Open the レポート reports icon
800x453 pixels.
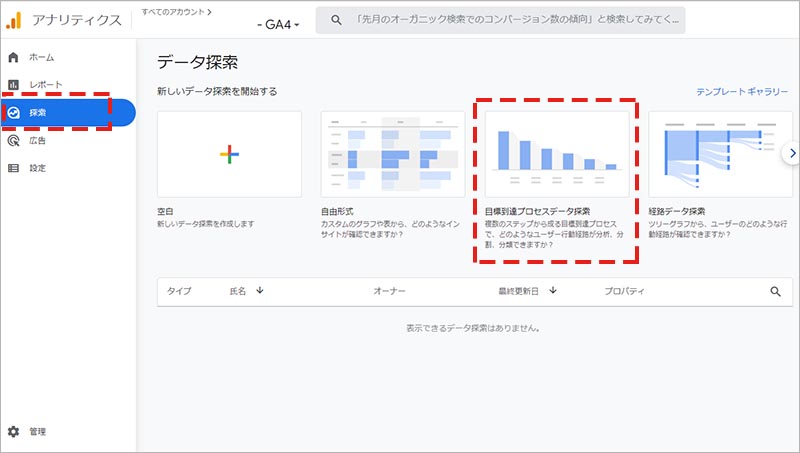click(x=14, y=85)
